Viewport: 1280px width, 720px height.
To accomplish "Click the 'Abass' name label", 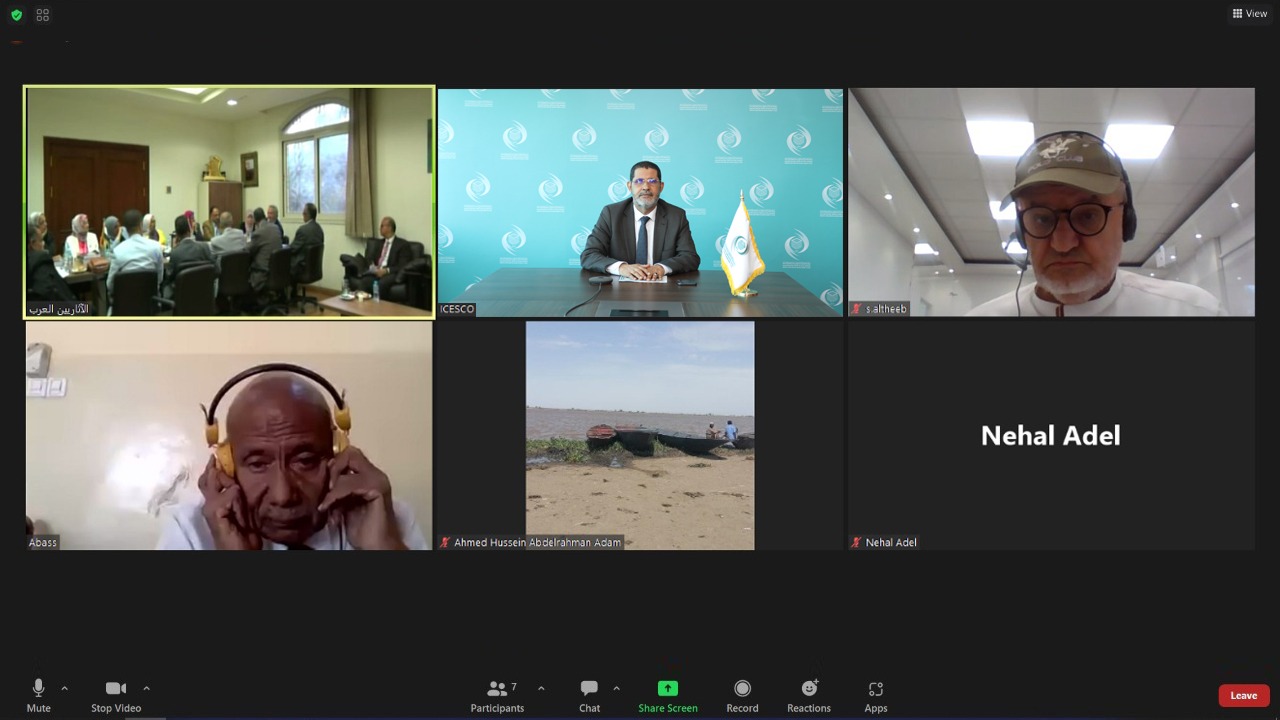I will [x=43, y=542].
